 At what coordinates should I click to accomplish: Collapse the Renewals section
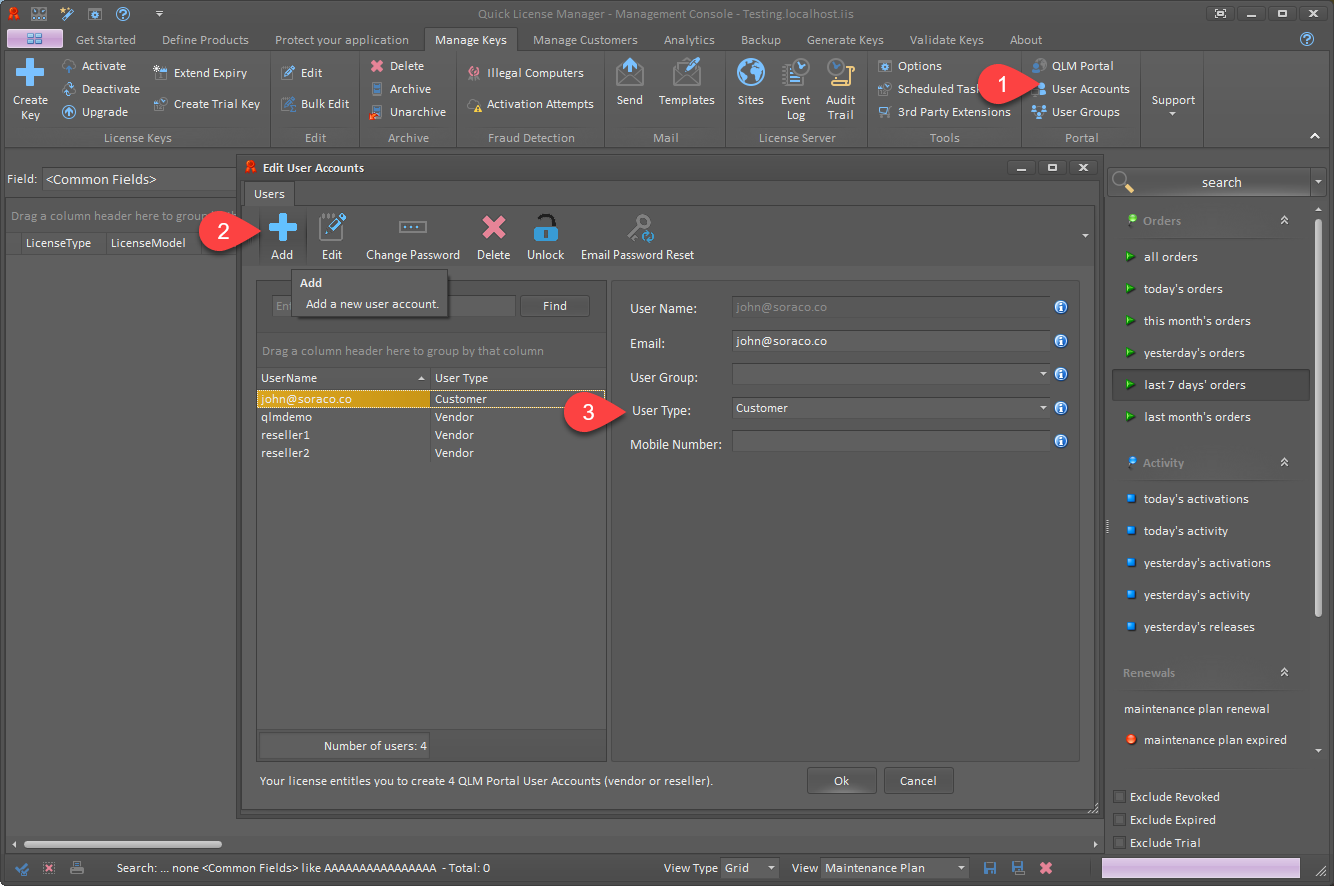[x=1284, y=673]
